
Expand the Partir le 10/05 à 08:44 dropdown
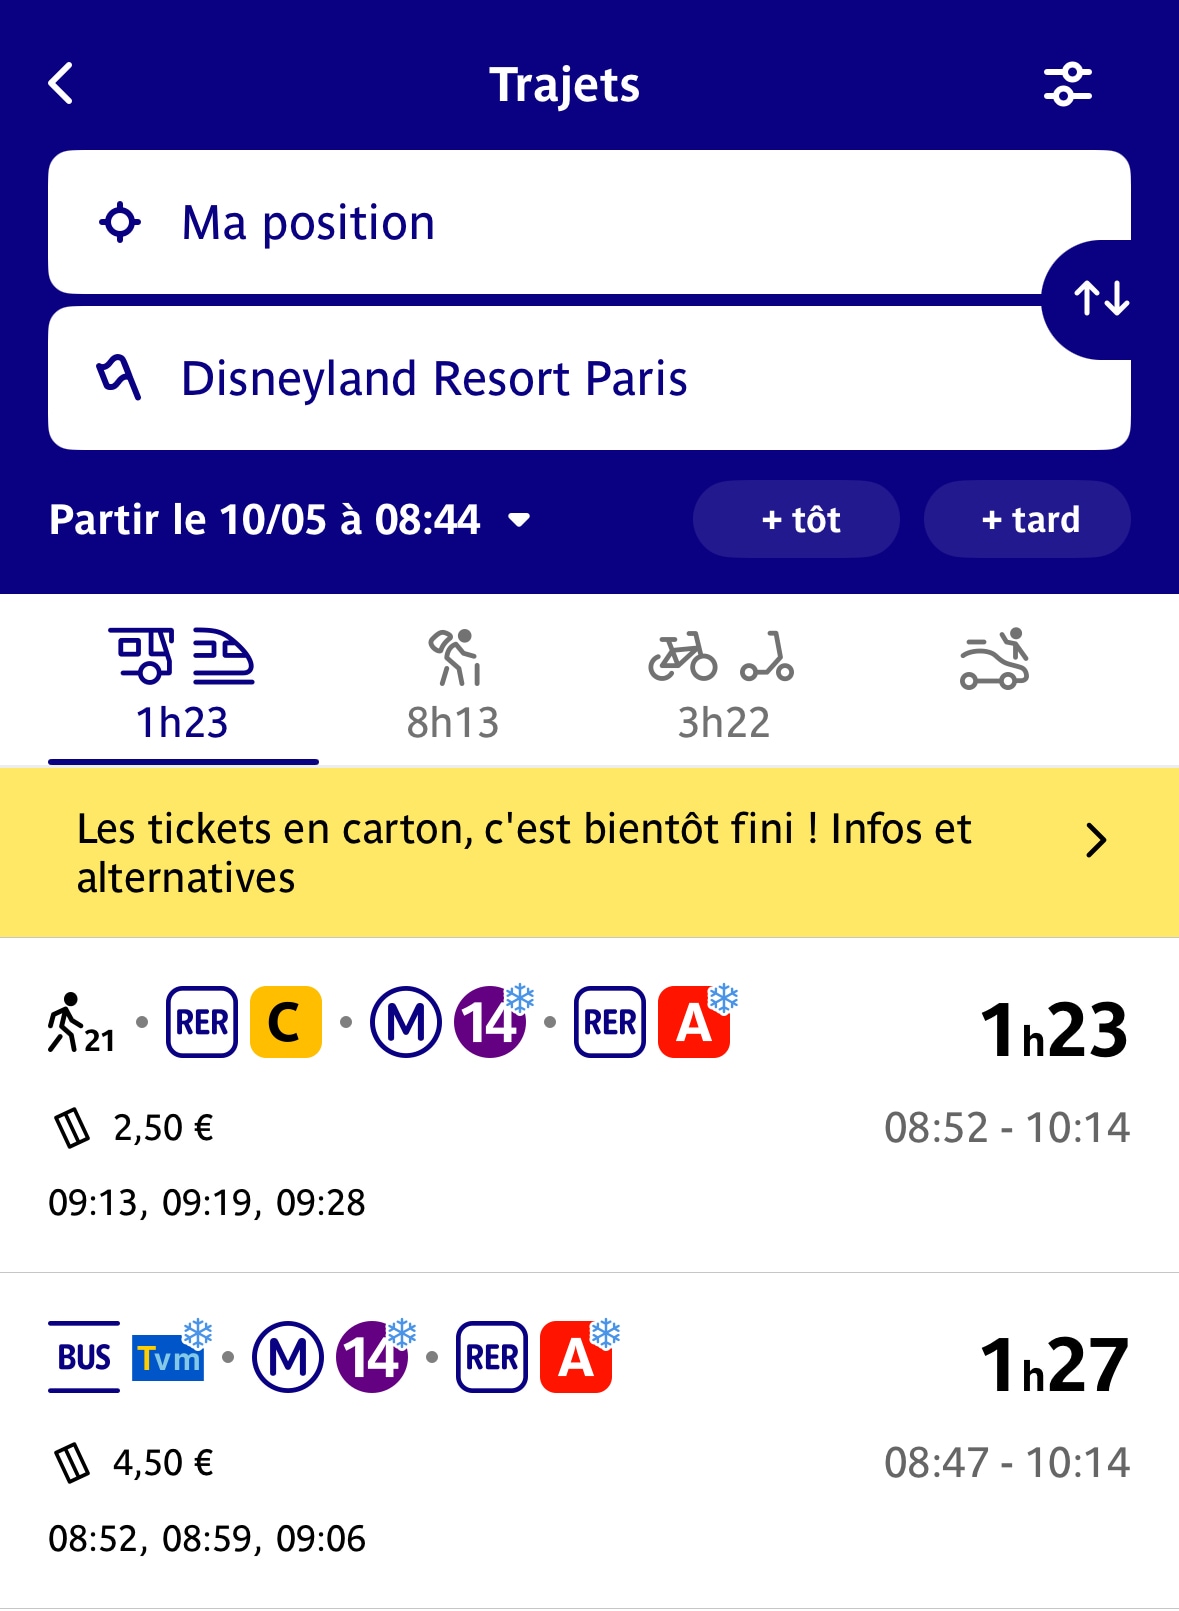click(x=290, y=519)
